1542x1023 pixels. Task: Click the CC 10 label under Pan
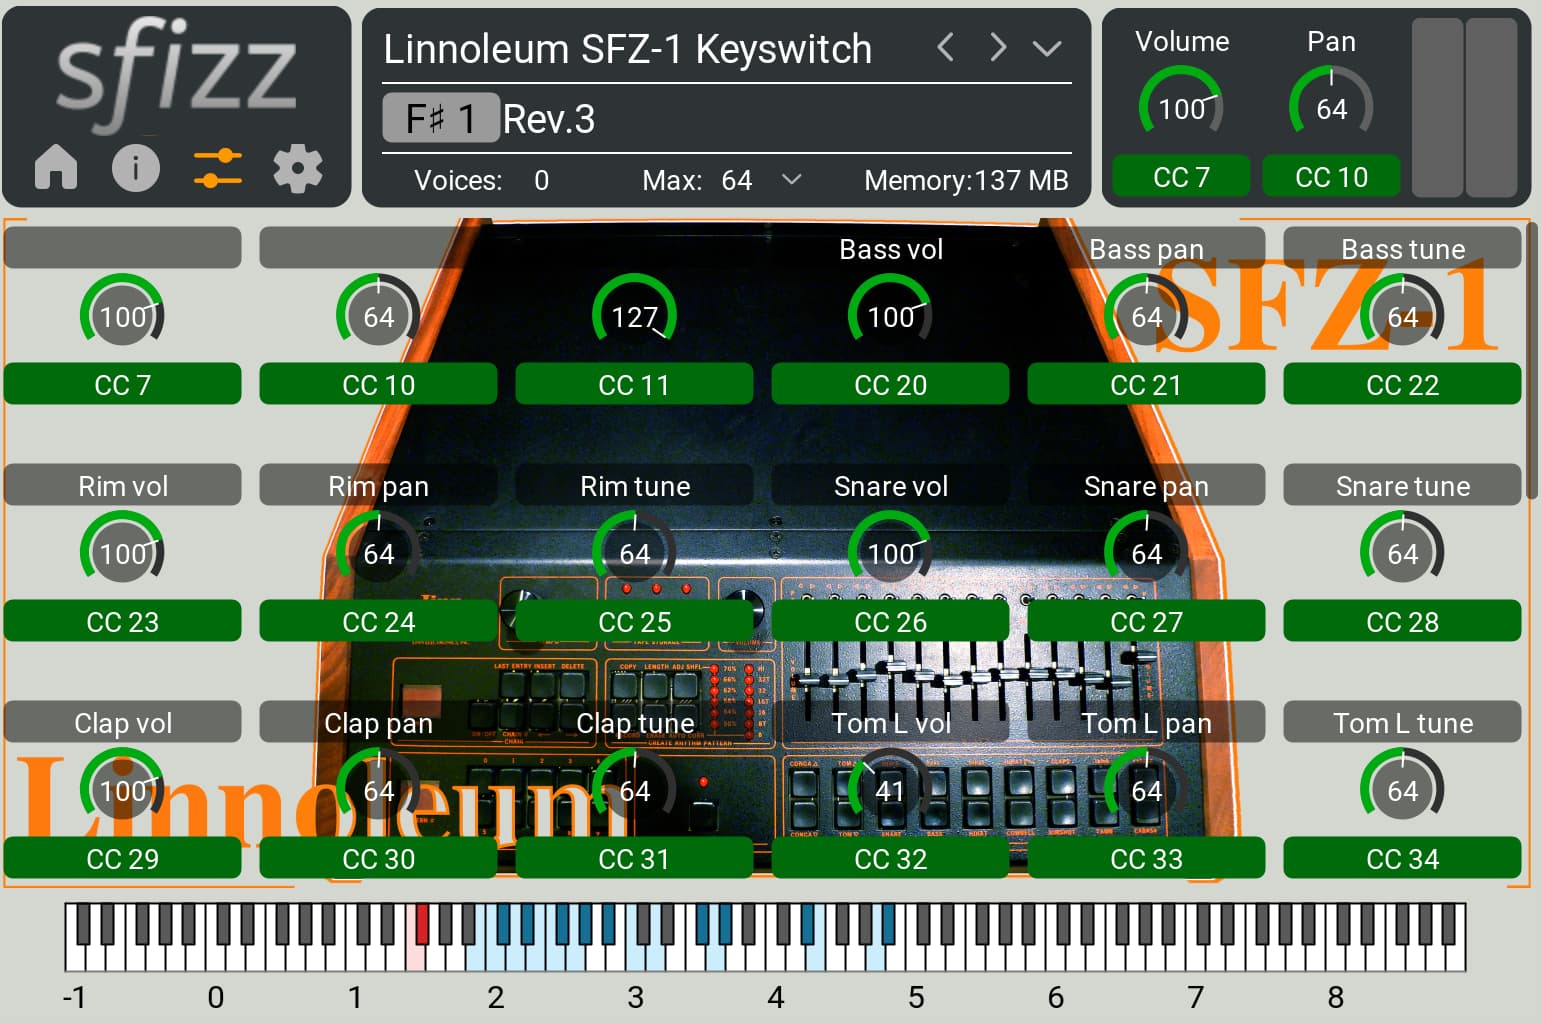[1331, 177]
